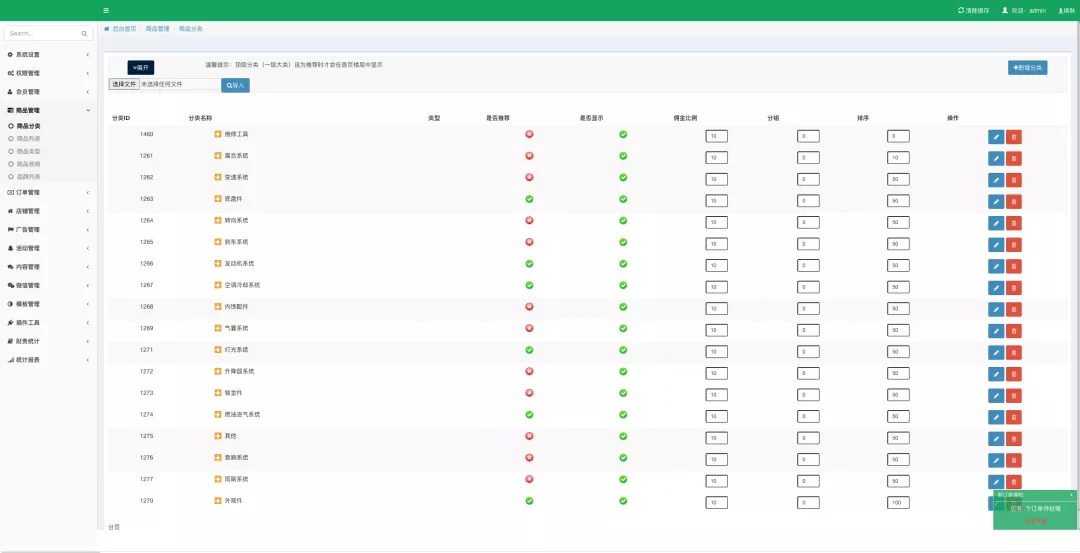The height and width of the screenshot is (553, 1080).
Task: Click the red trash icon for category 1268
Action: [1014, 309]
